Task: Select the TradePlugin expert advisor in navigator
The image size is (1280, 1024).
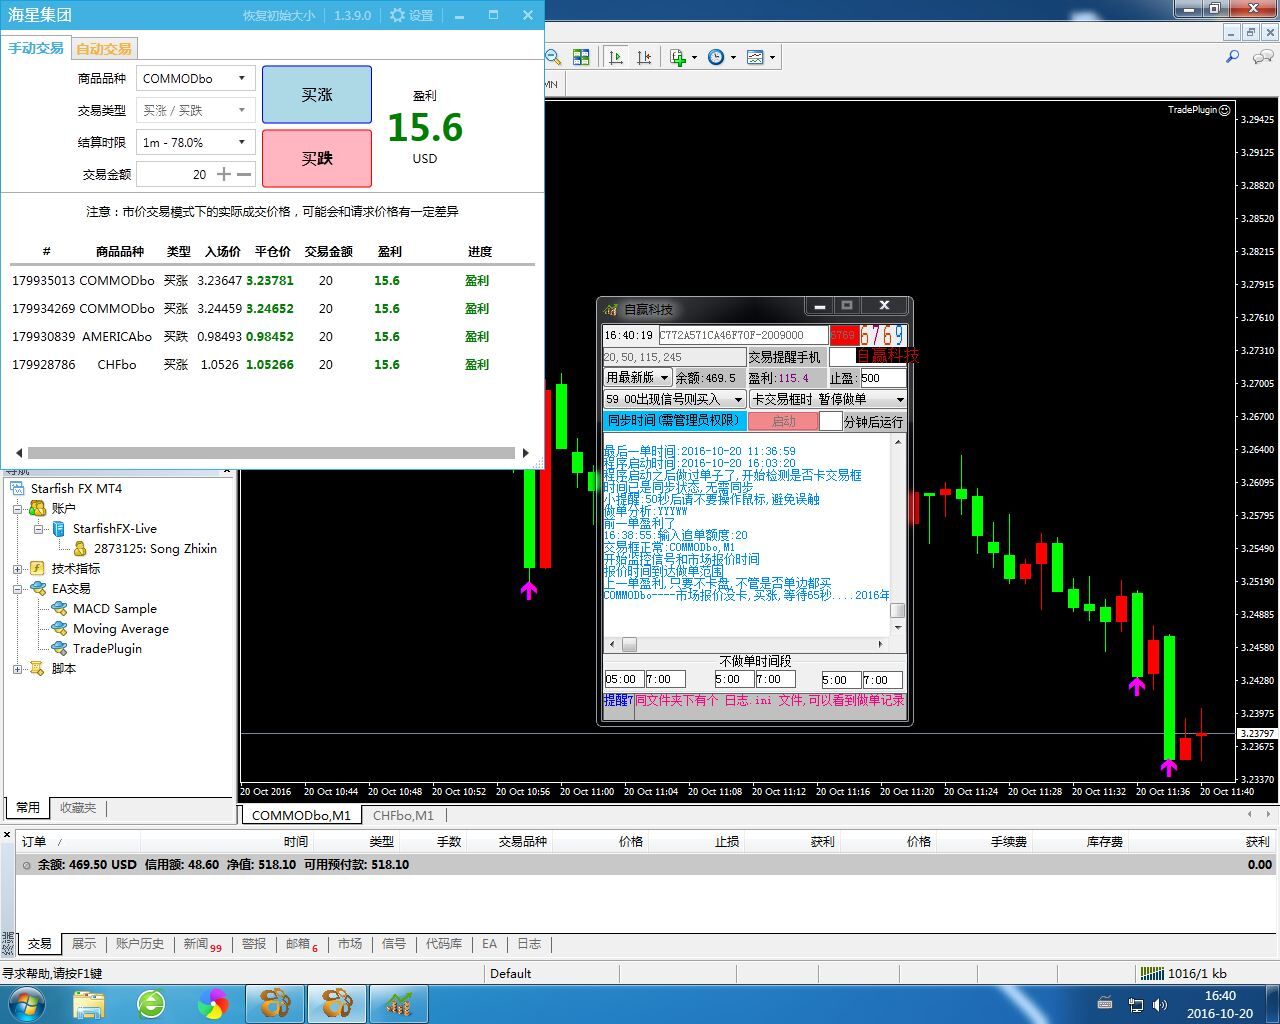Action: [107, 648]
